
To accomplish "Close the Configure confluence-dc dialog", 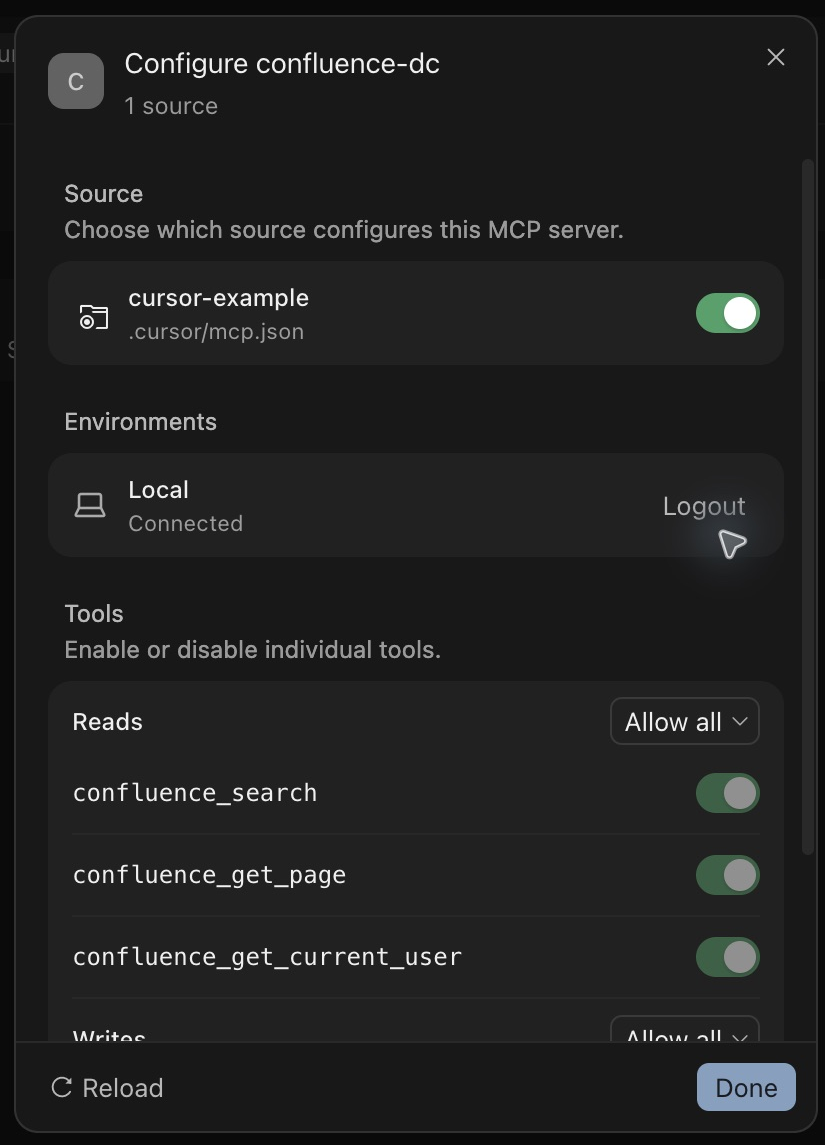I will (x=775, y=57).
